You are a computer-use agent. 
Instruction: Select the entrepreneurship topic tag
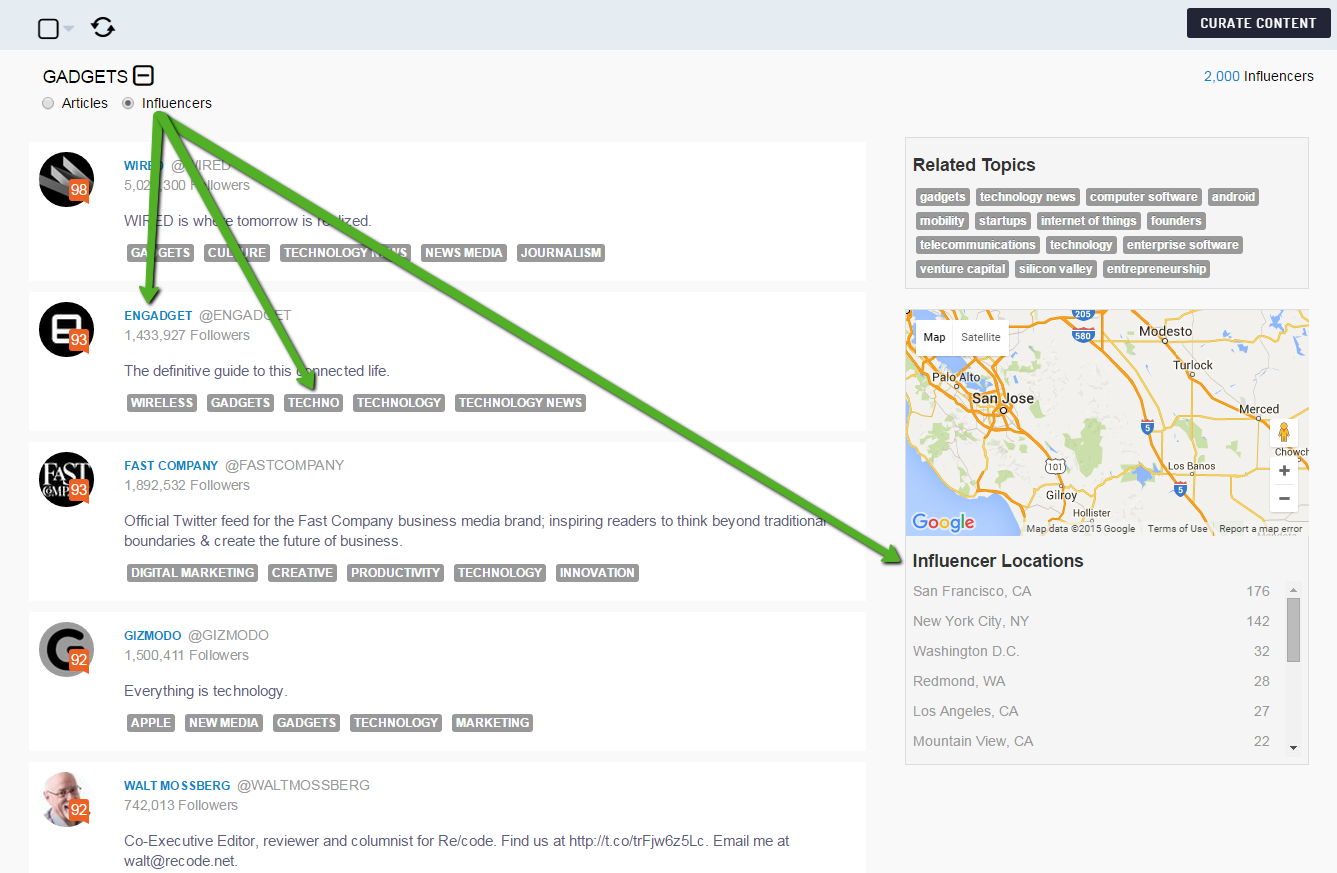pyautogui.click(x=1157, y=269)
